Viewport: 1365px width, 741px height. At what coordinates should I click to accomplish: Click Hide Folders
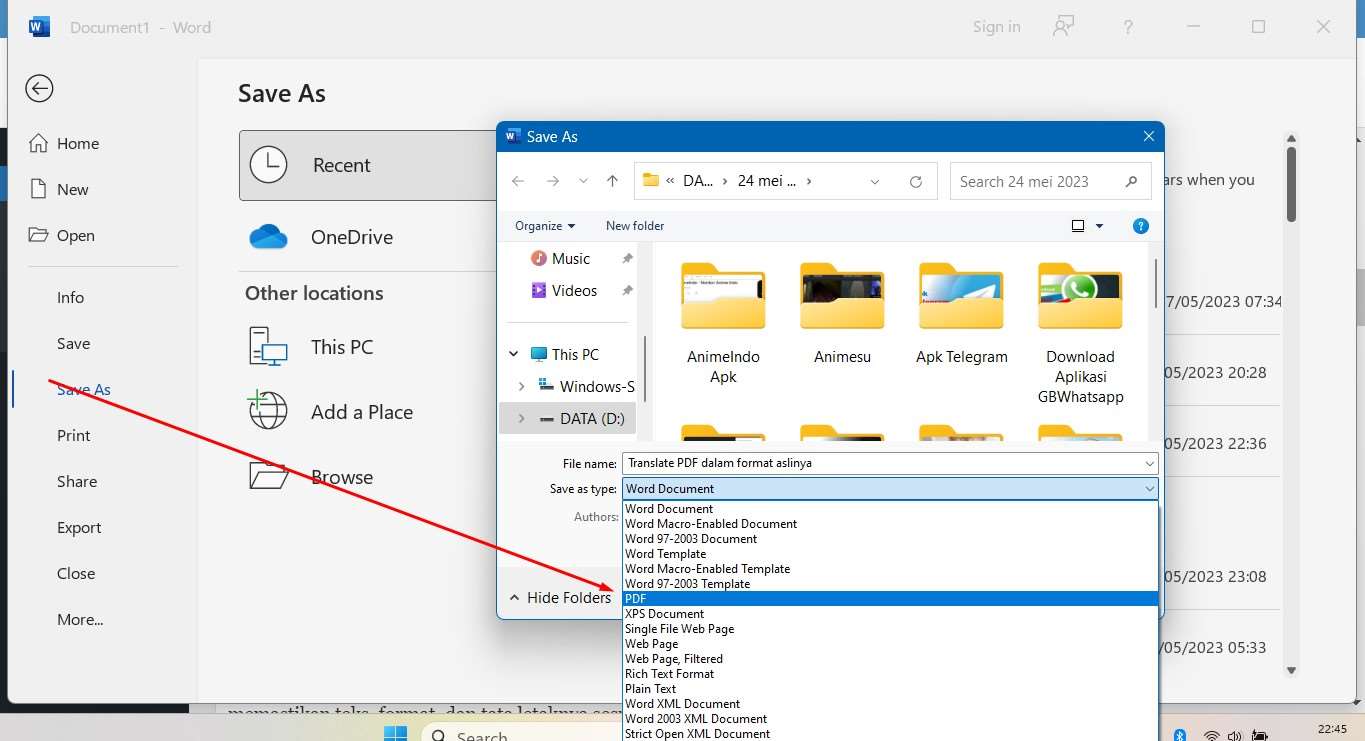click(560, 597)
